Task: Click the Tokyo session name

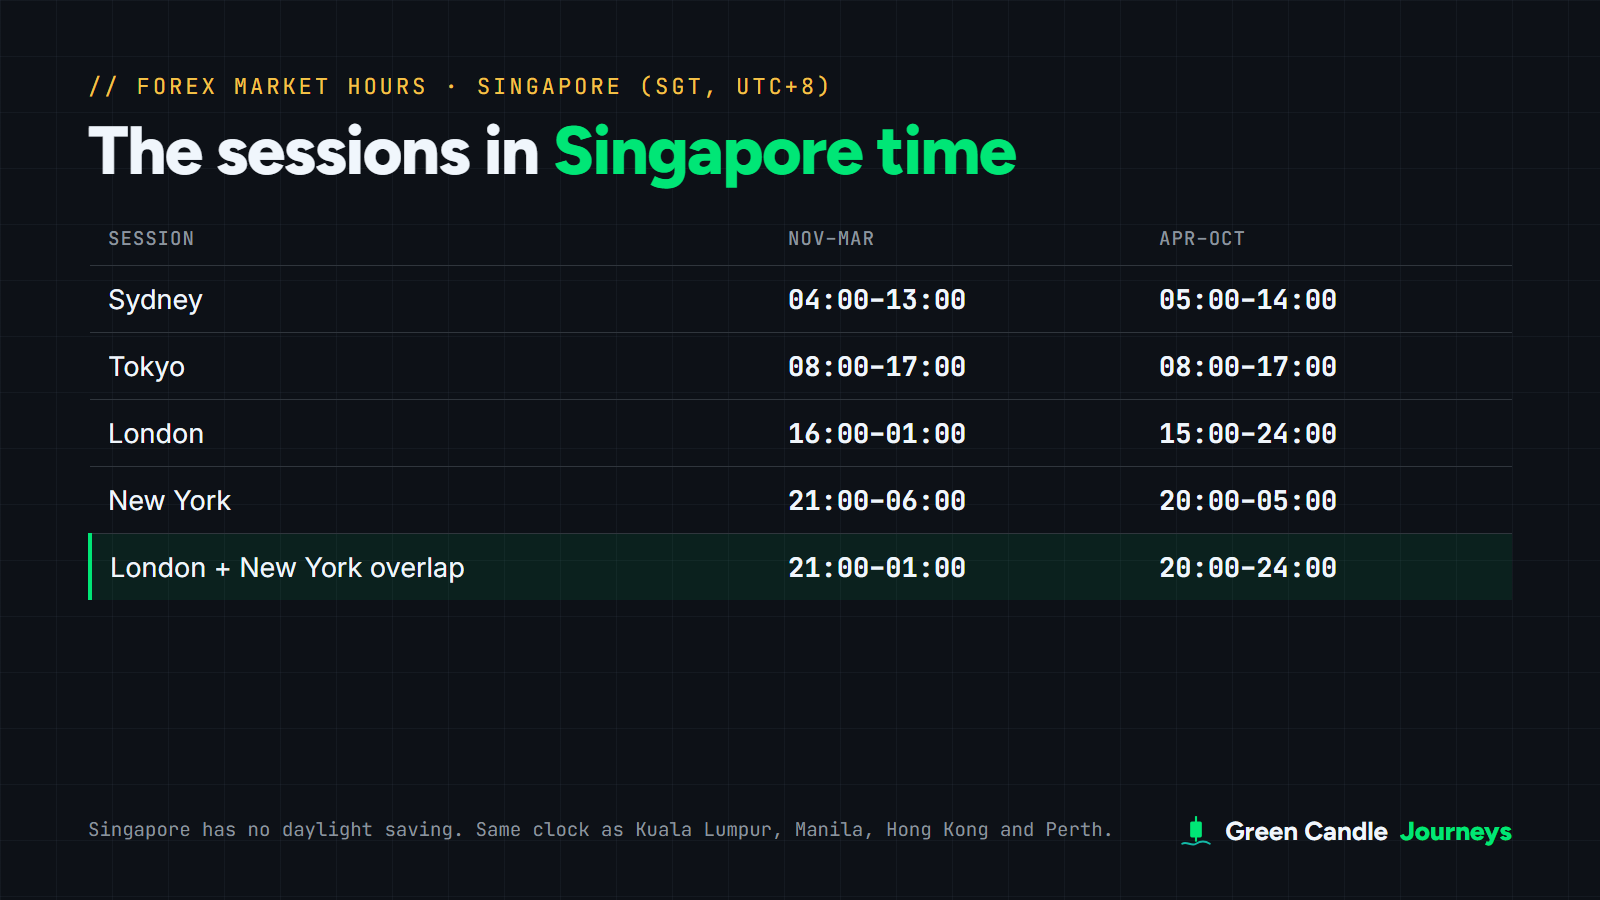Action: click(146, 367)
